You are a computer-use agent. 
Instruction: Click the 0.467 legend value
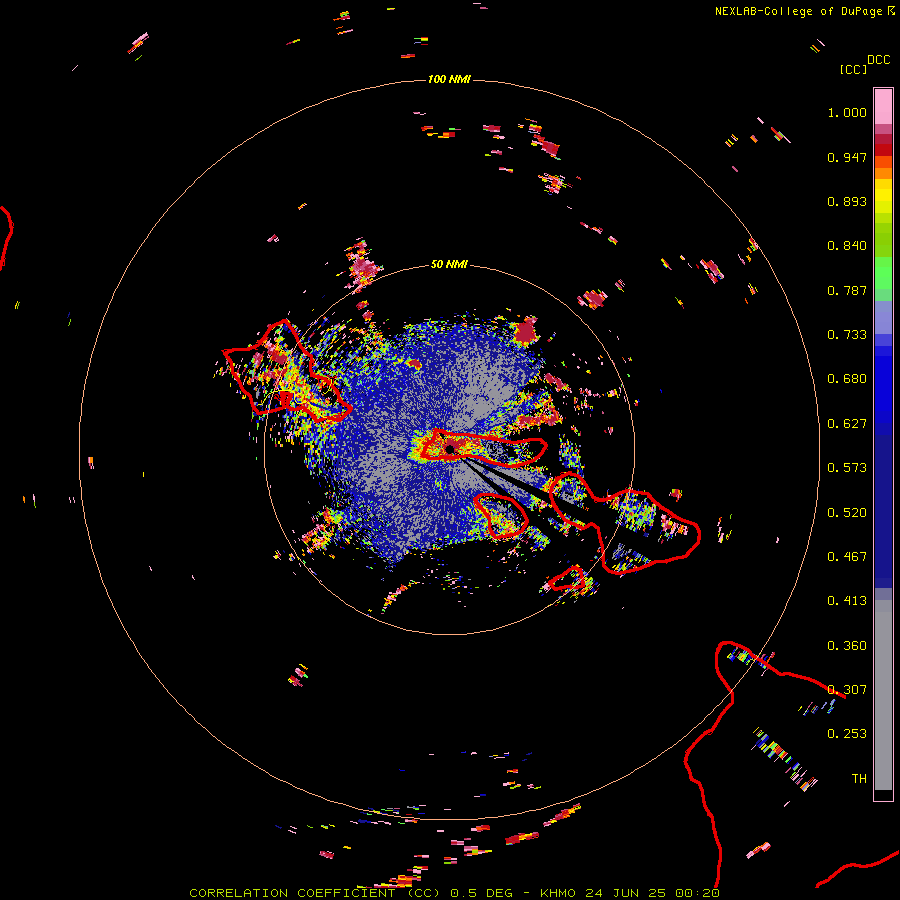point(847,557)
